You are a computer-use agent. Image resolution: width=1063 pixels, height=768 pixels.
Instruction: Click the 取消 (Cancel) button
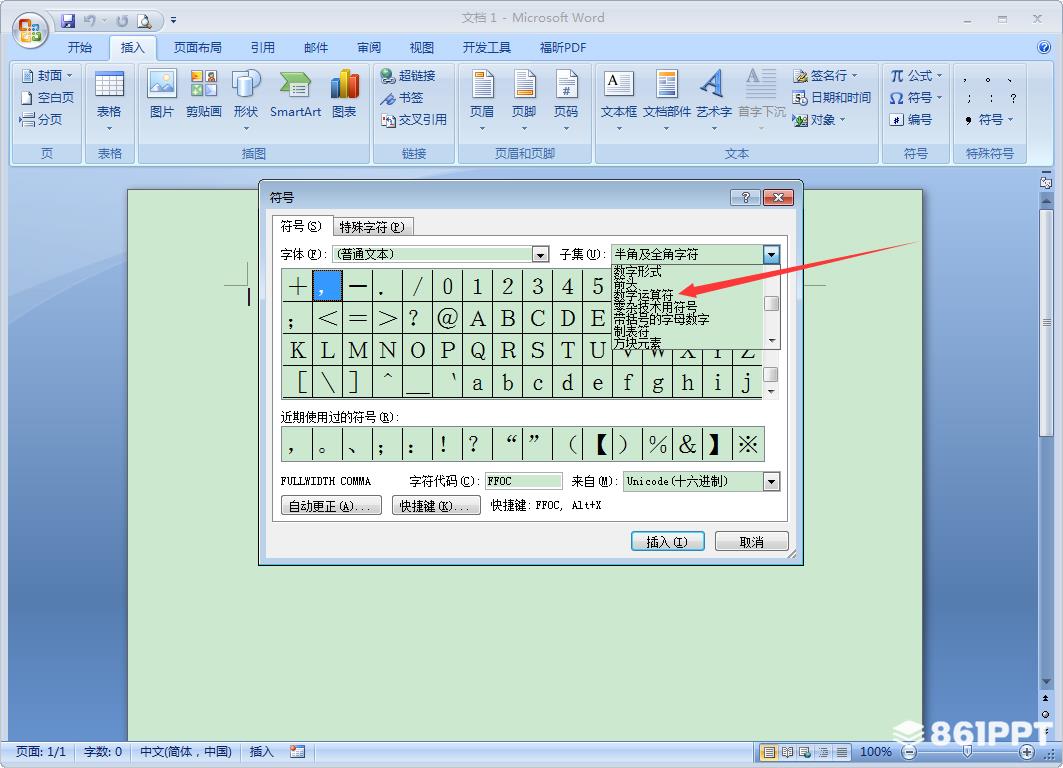[x=751, y=542]
